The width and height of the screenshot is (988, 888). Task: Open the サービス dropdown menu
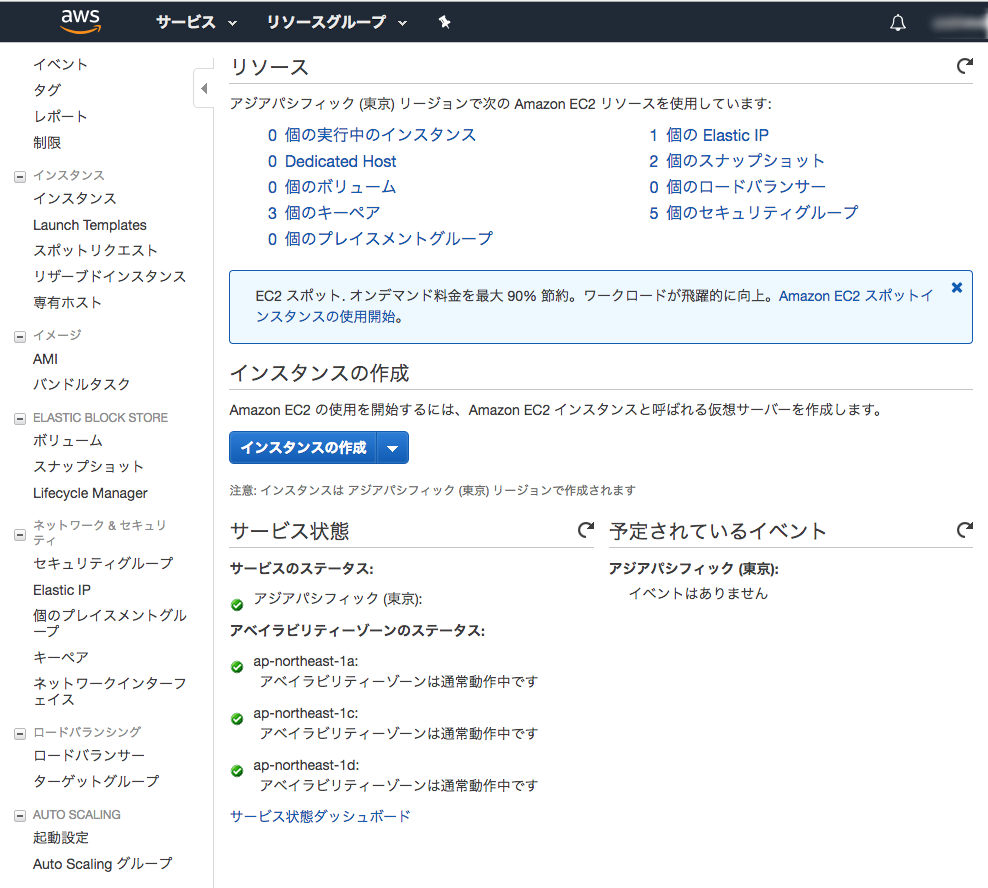196,23
